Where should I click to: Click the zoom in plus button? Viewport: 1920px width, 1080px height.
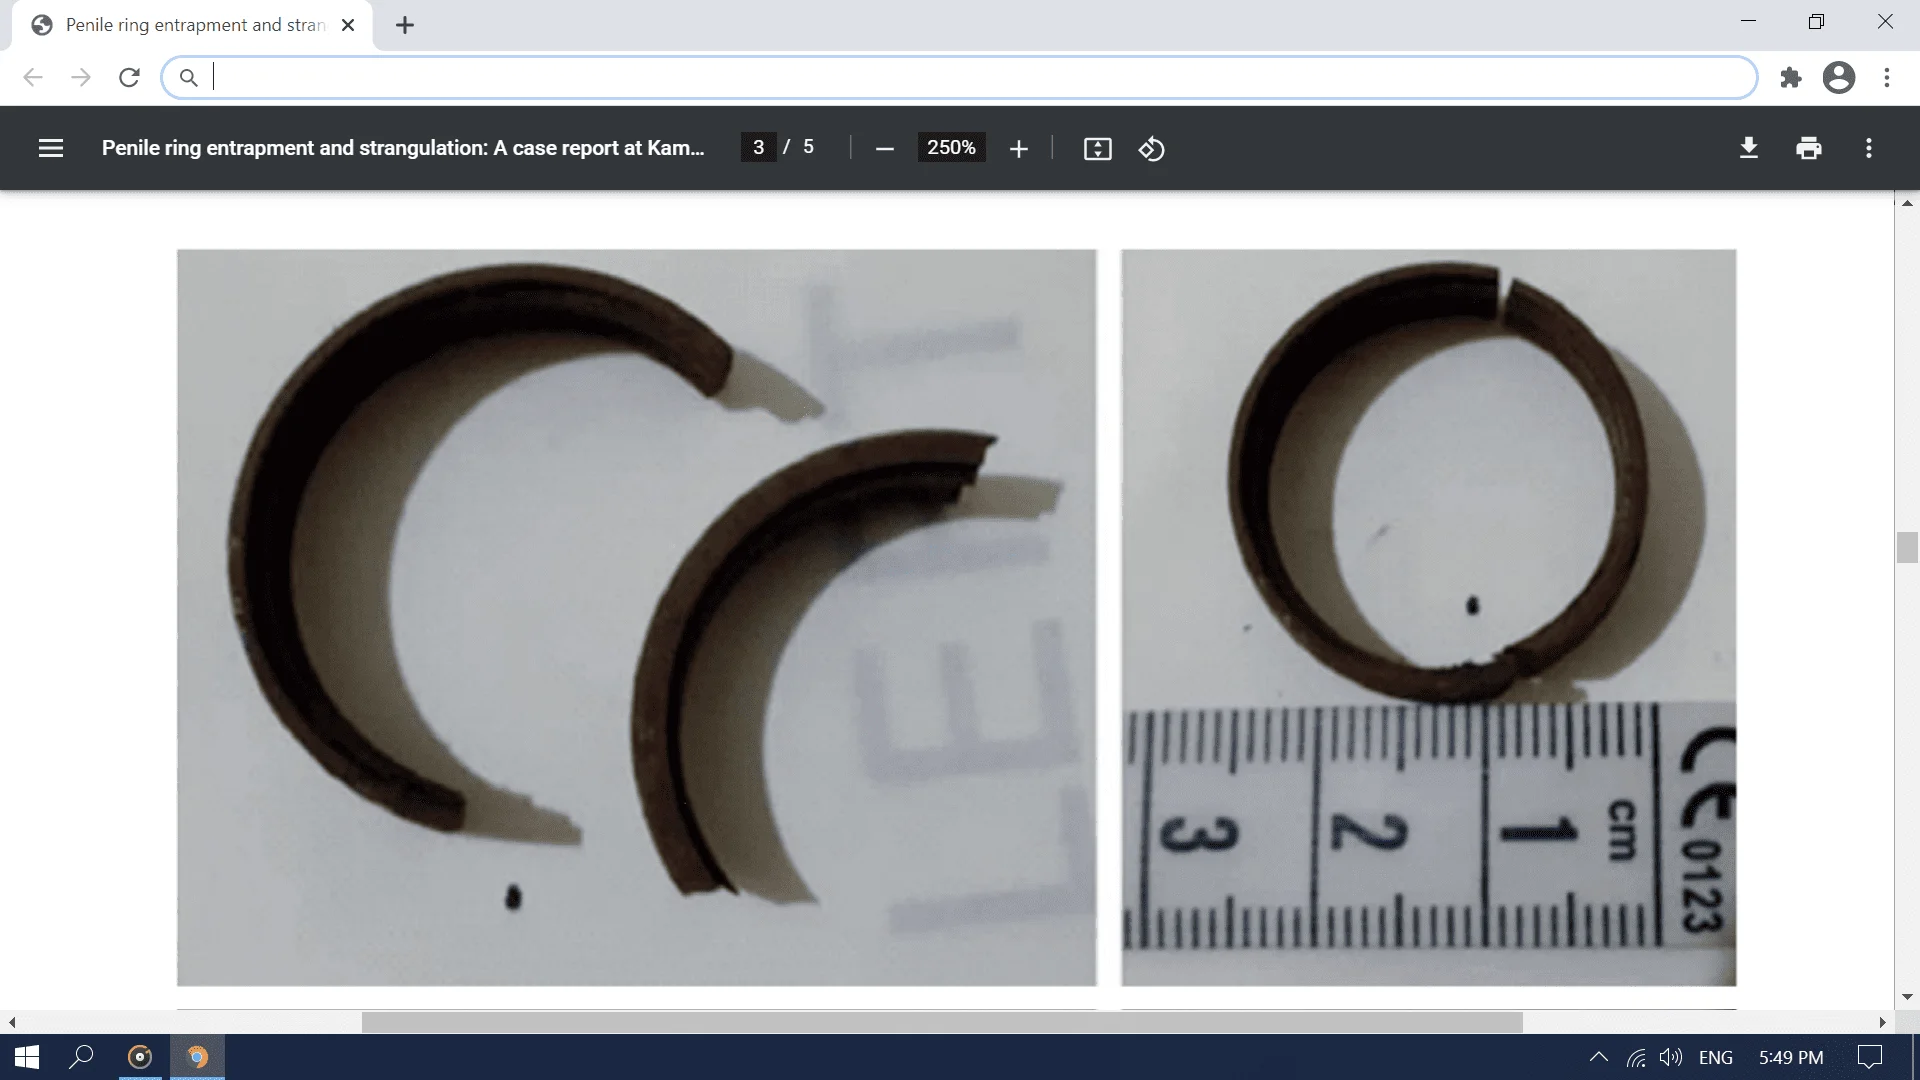click(x=1018, y=149)
